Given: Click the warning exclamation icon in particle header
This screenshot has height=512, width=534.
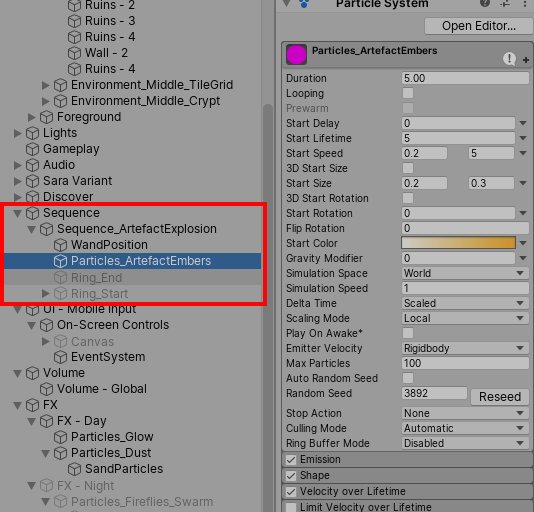Looking at the screenshot, I should (x=509, y=59).
